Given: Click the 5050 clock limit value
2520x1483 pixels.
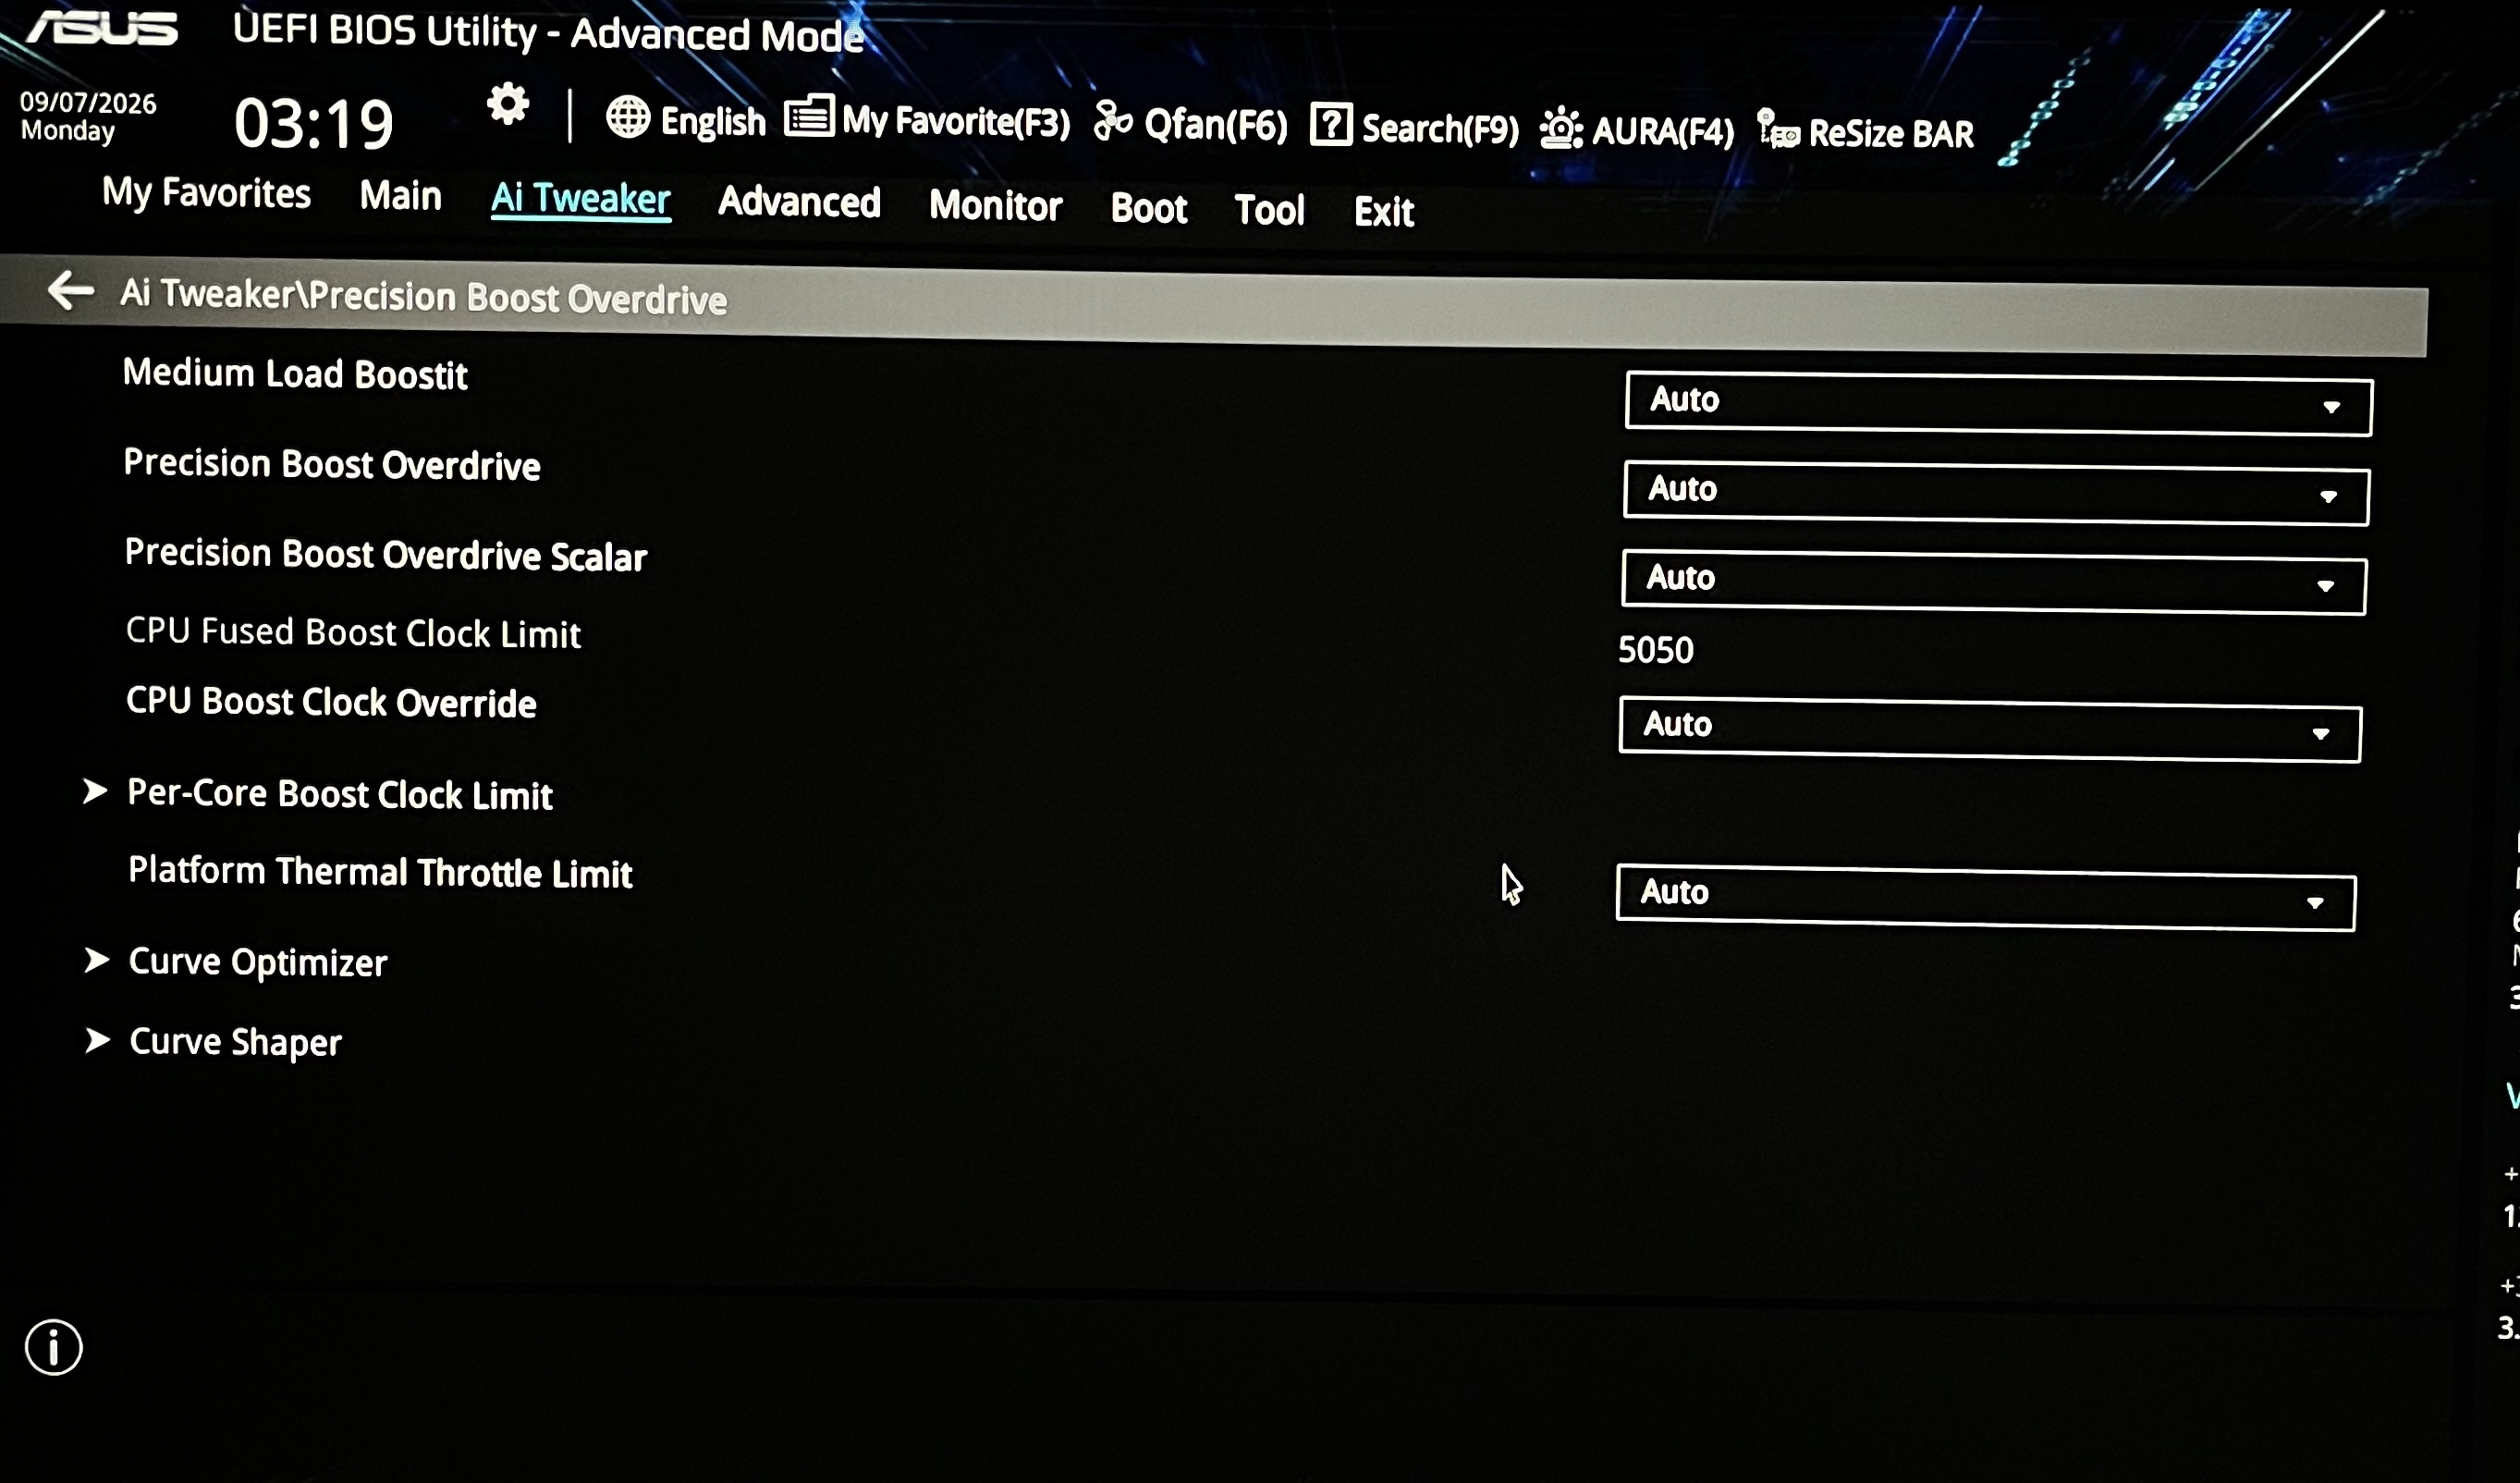Looking at the screenshot, I should click(x=1656, y=650).
